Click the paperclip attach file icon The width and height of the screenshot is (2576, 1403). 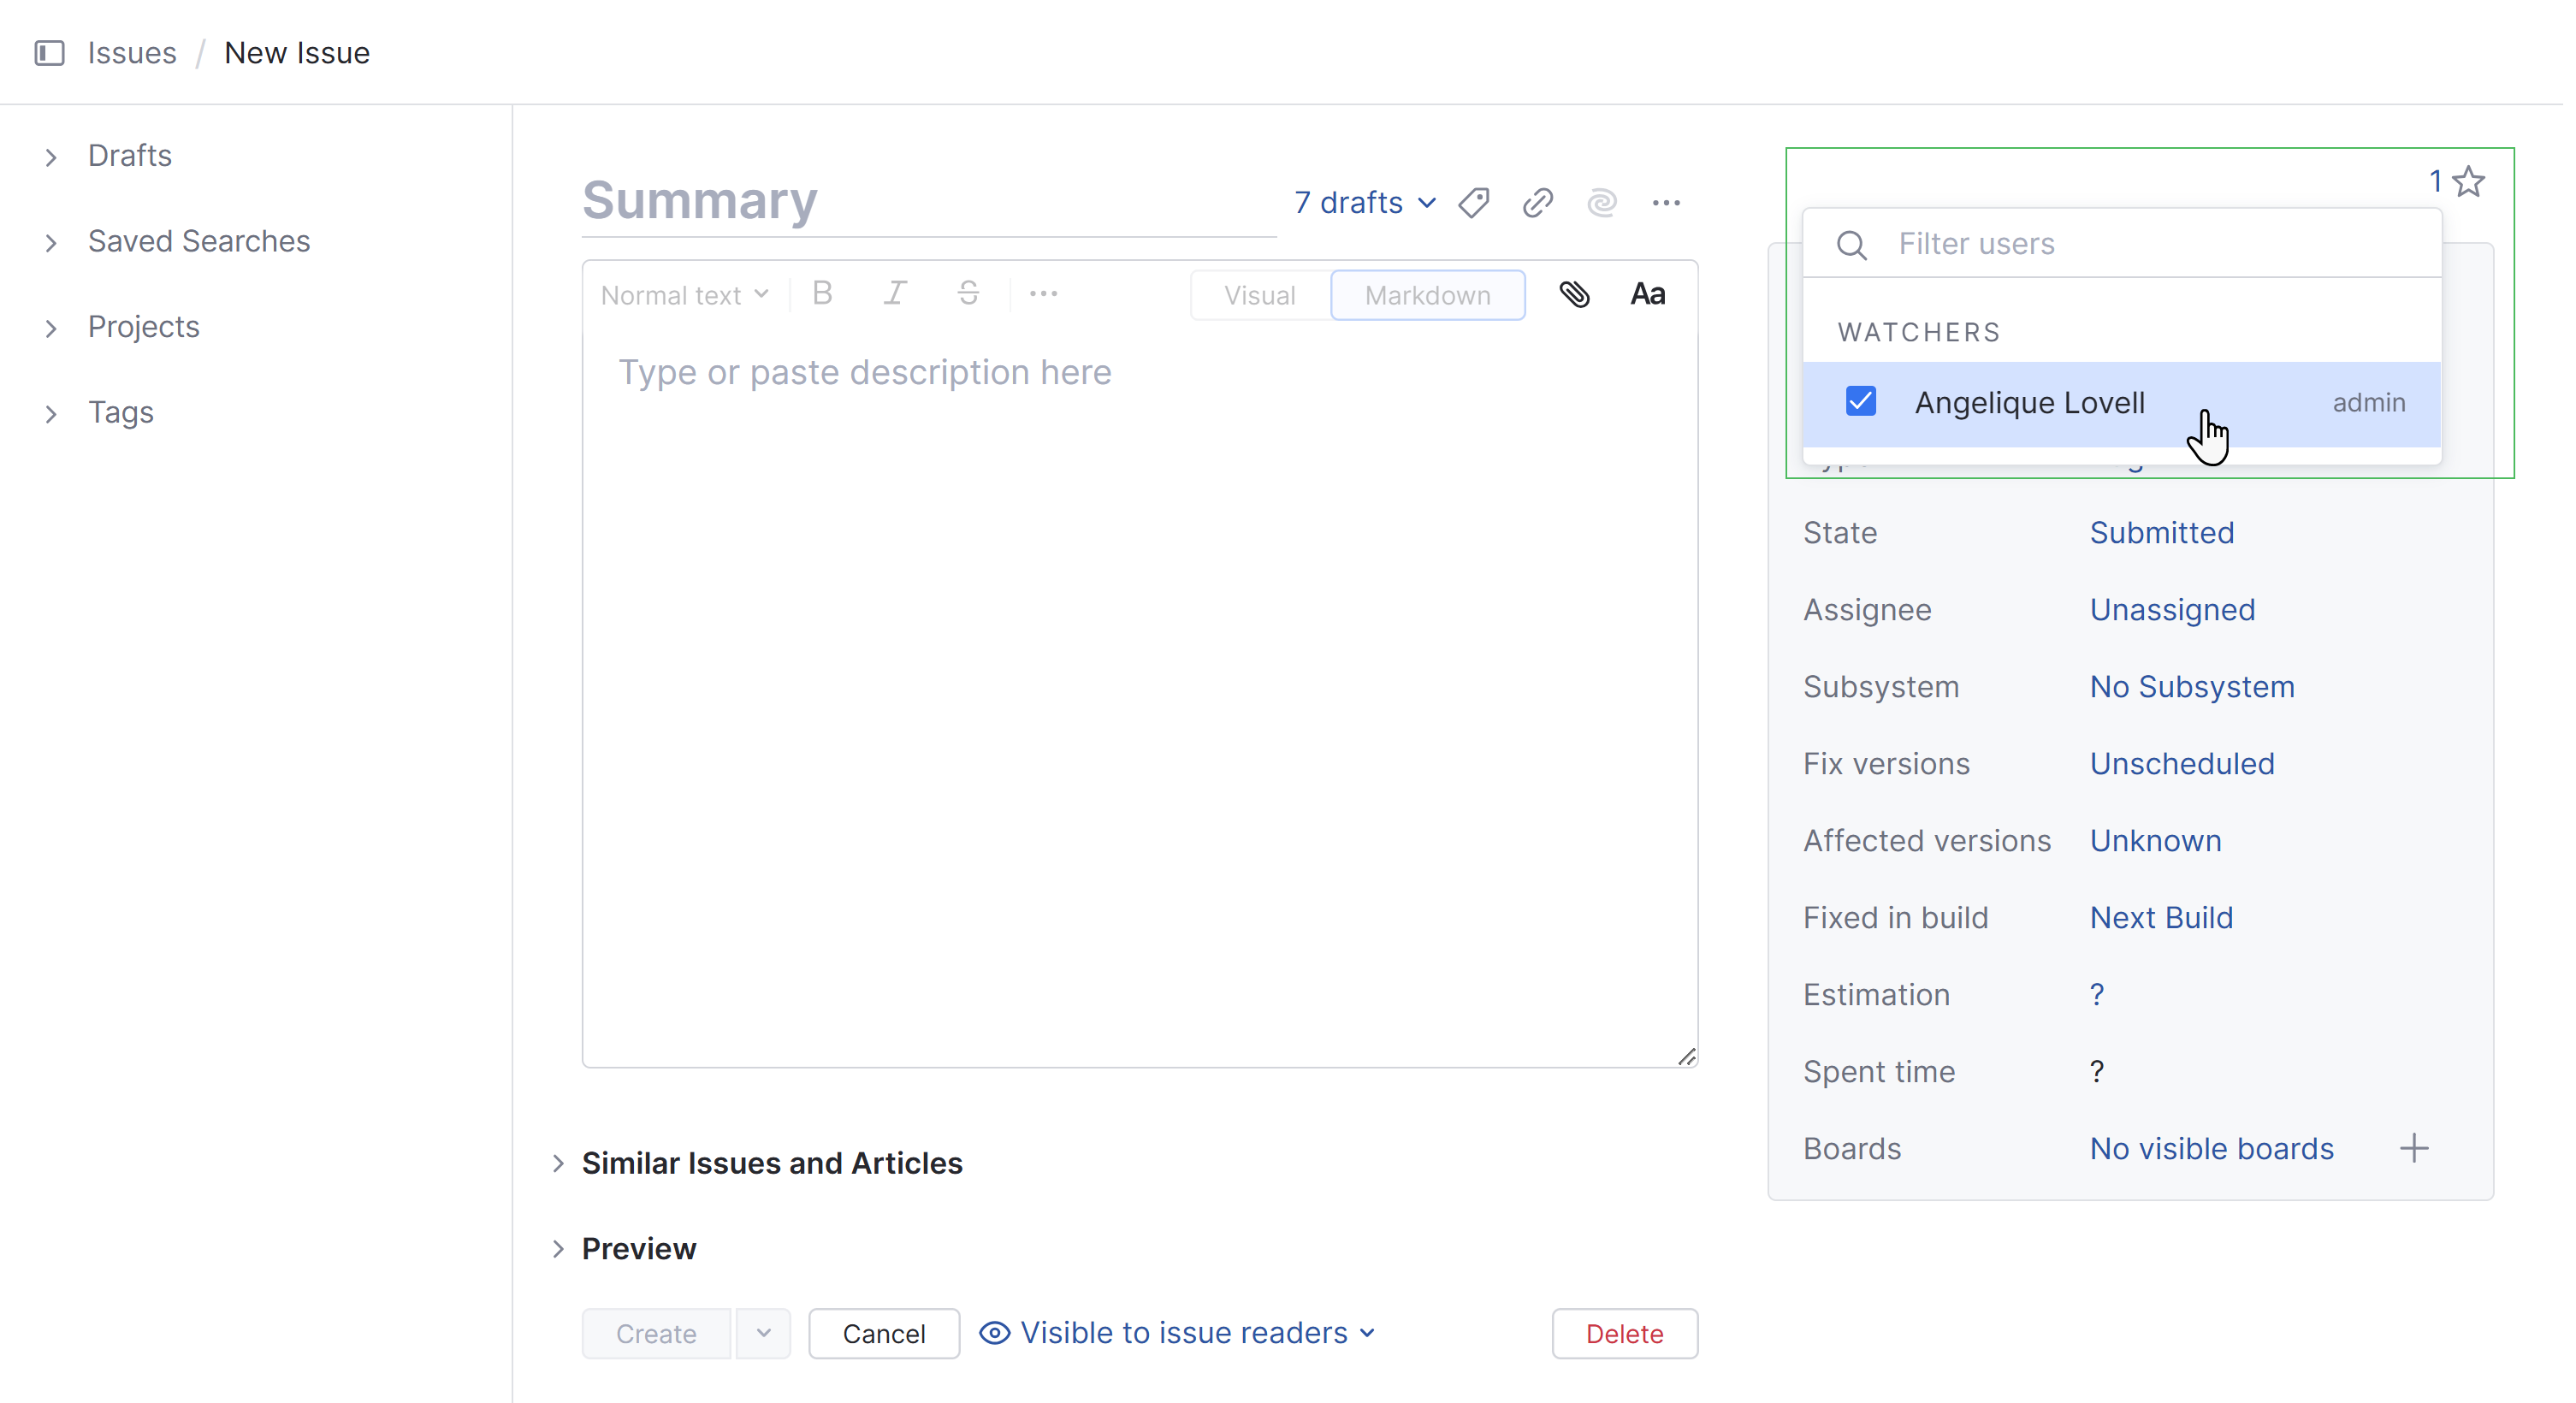[x=1574, y=294]
